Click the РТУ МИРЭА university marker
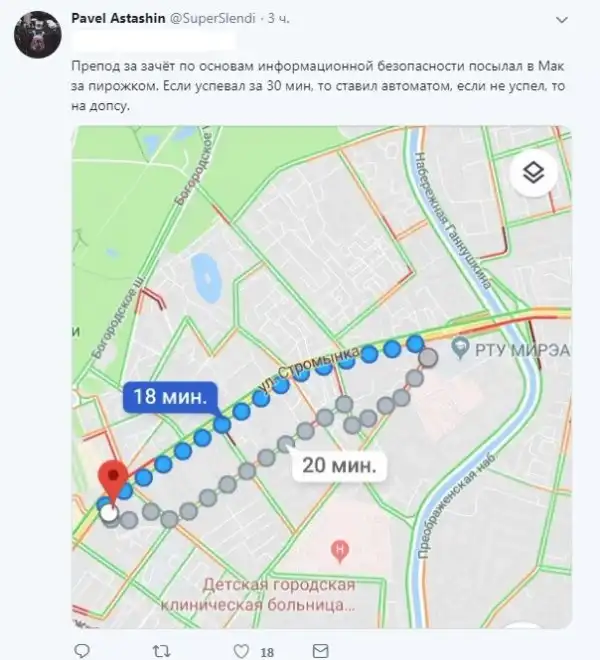Image resolution: width=600 pixels, height=660 pixels. click(x=460, y=349)
